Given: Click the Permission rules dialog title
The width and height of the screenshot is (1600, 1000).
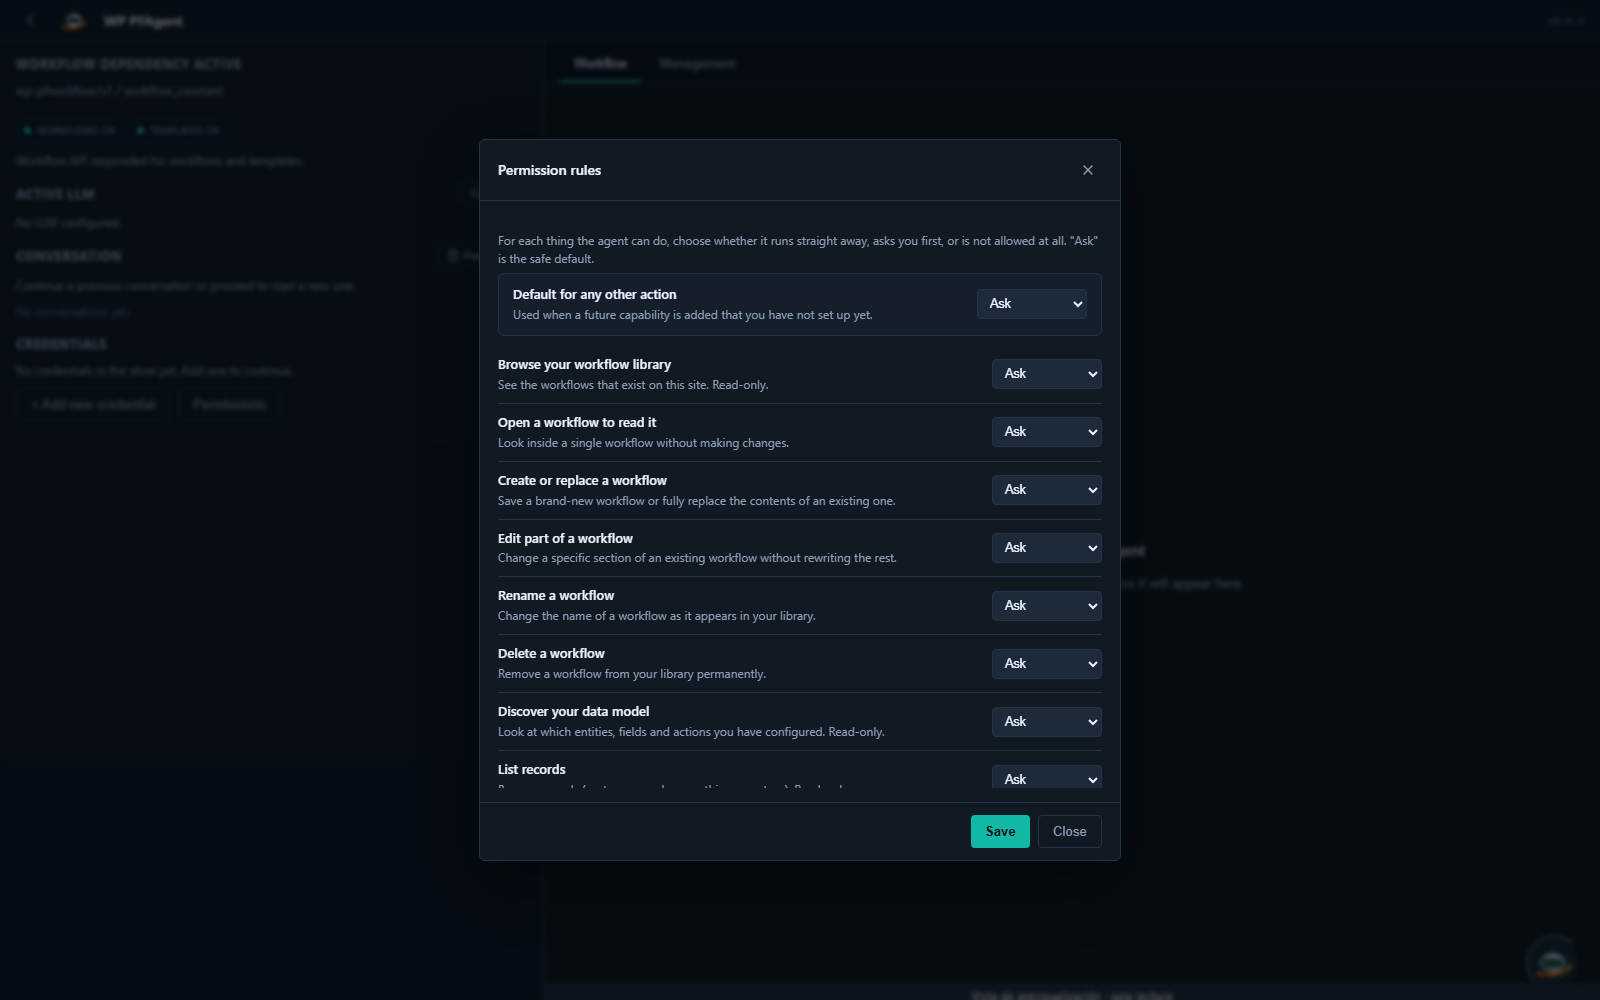Looking at the screenshot, I should click(x=549, y=171).
